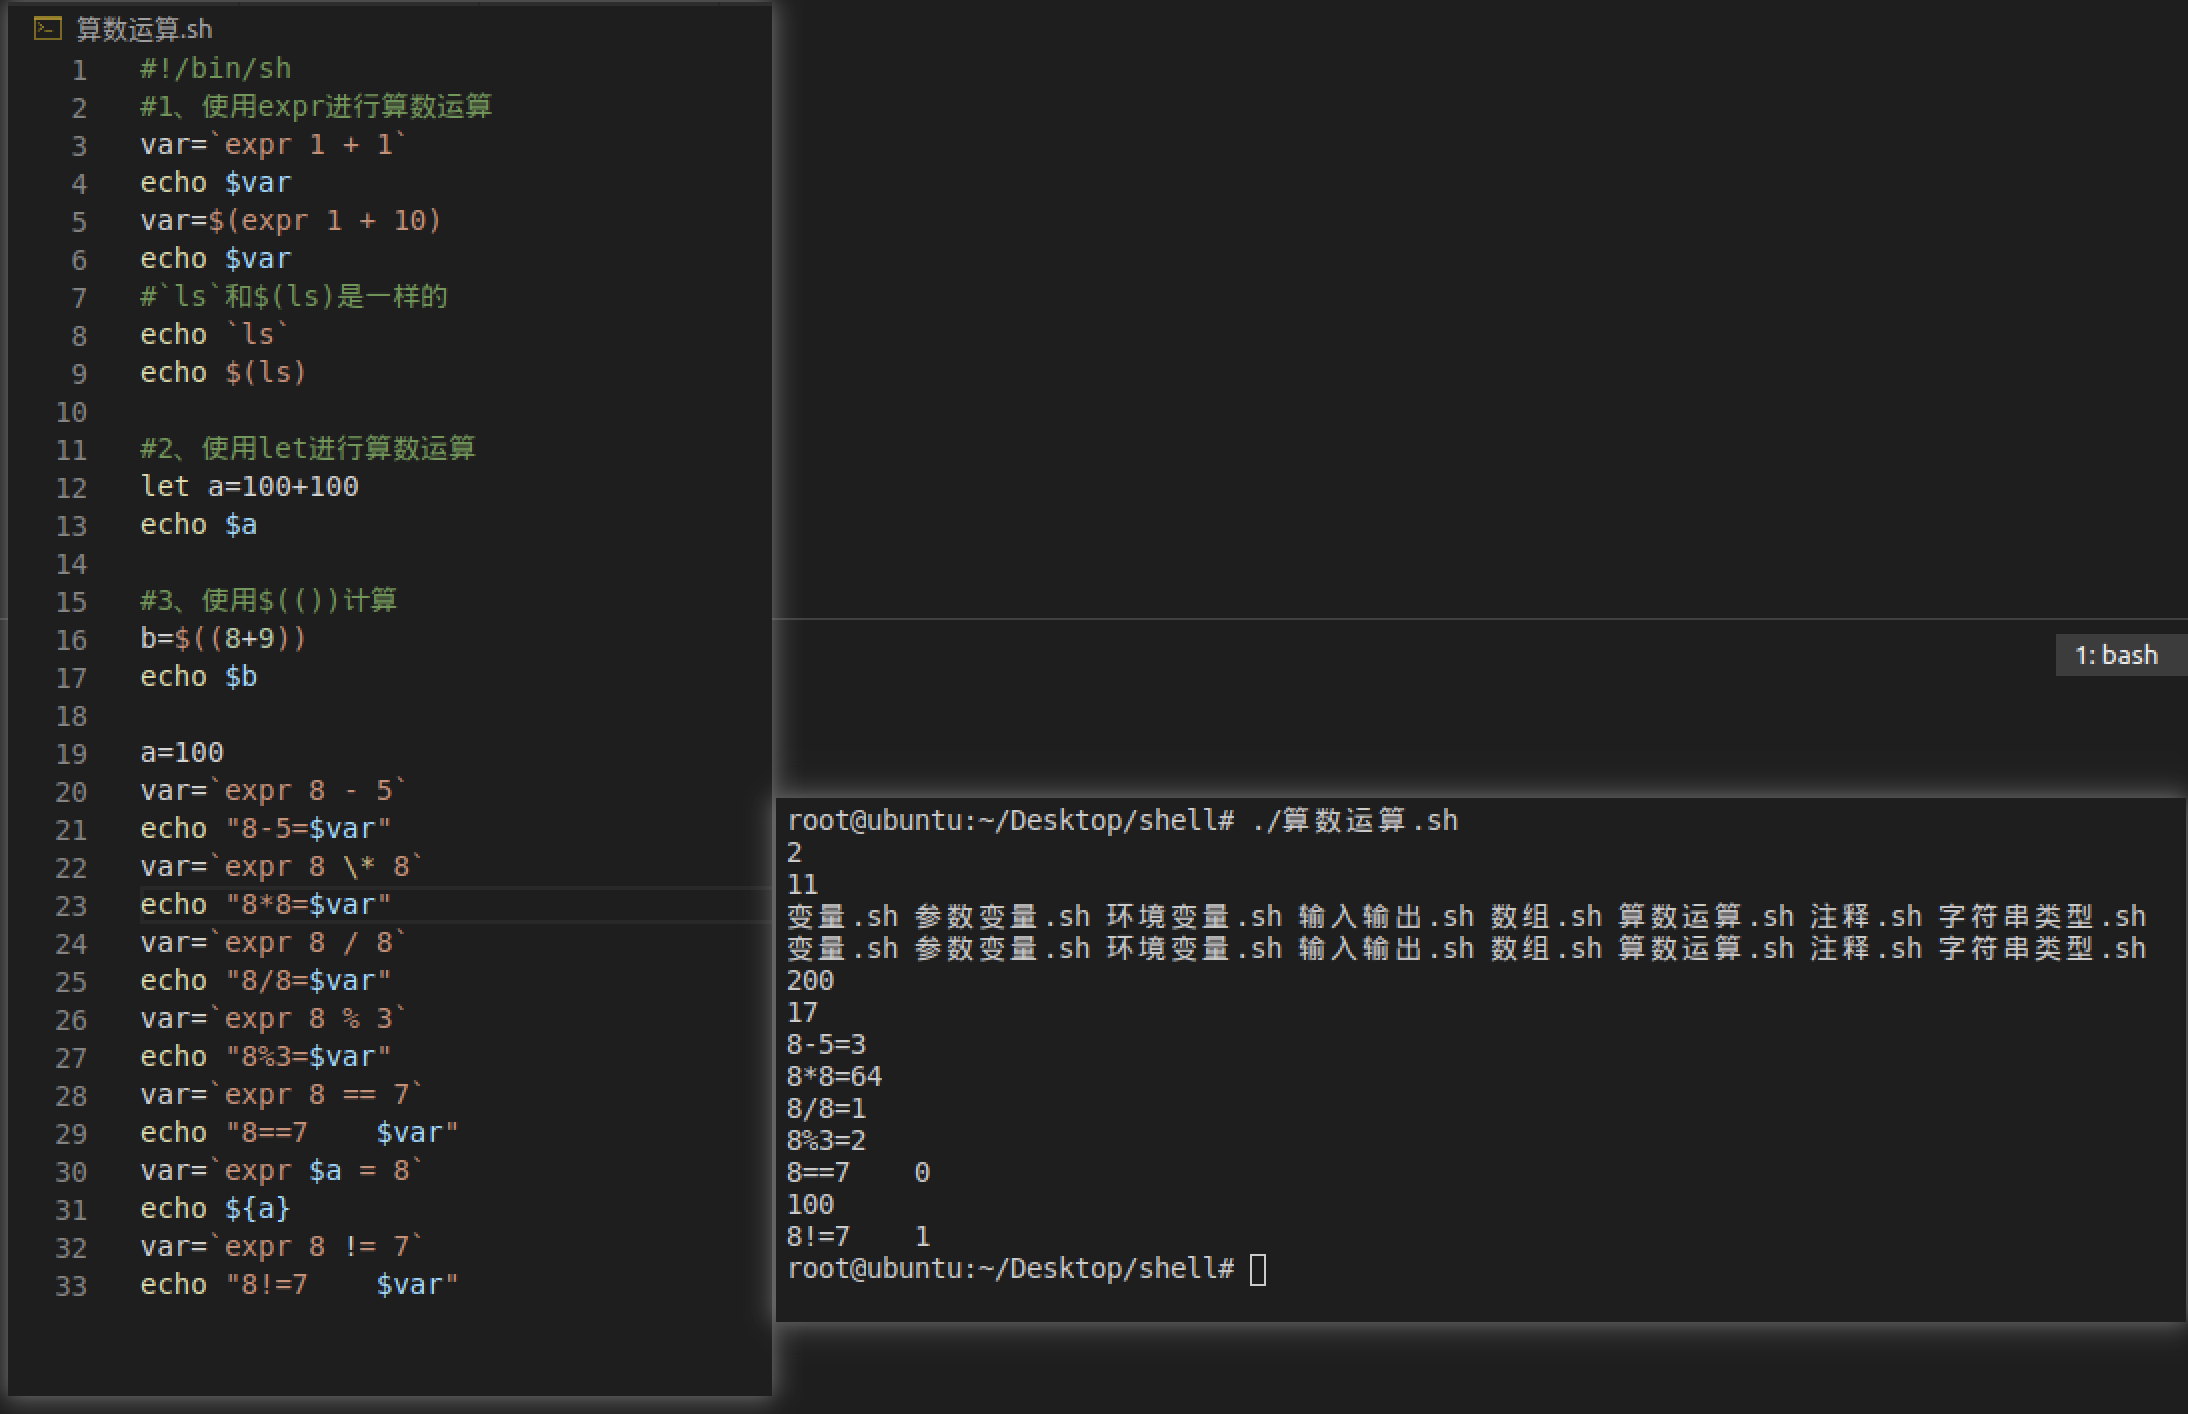Click the comment '#3、使用$(())计算'
Image resolution: width=2188 pixels, height=1414 pixels.
268,601
